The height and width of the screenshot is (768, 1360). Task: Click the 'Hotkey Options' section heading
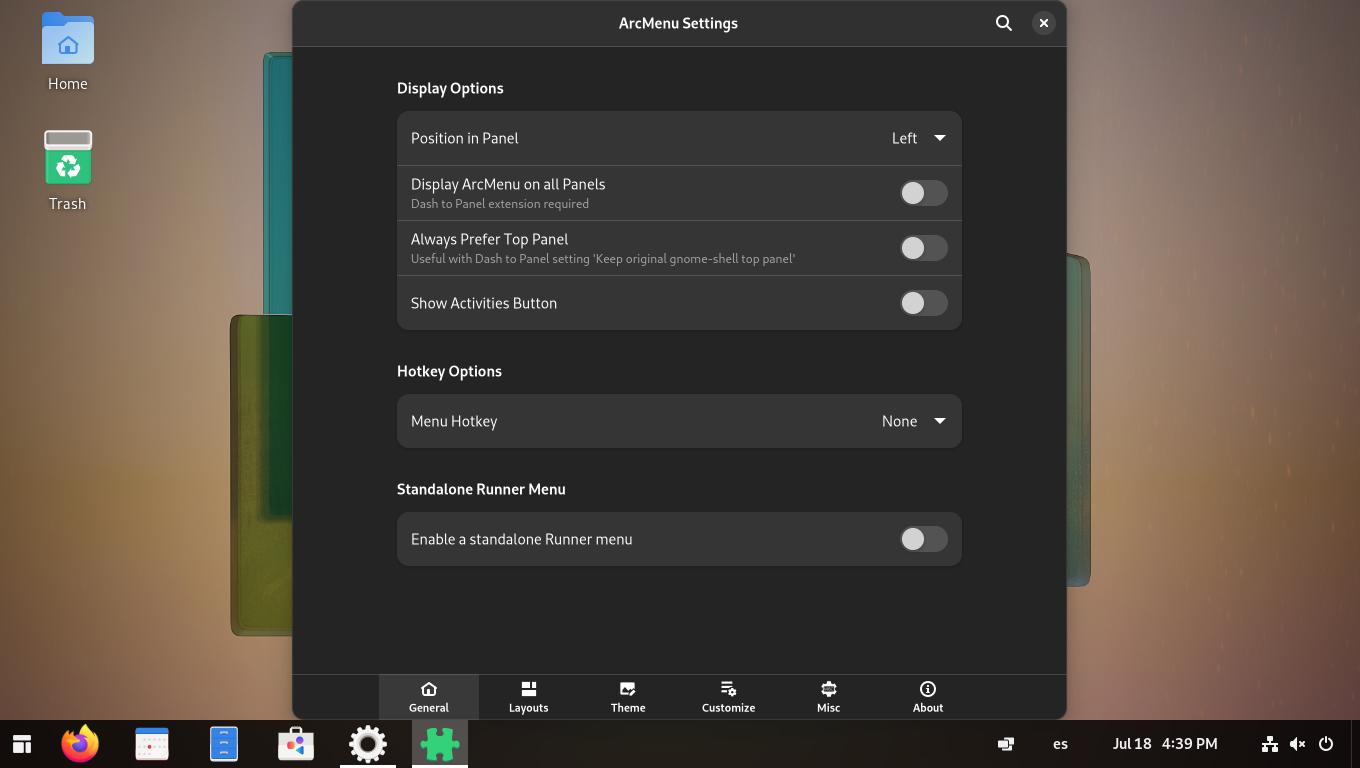click(x=449, y=371)
